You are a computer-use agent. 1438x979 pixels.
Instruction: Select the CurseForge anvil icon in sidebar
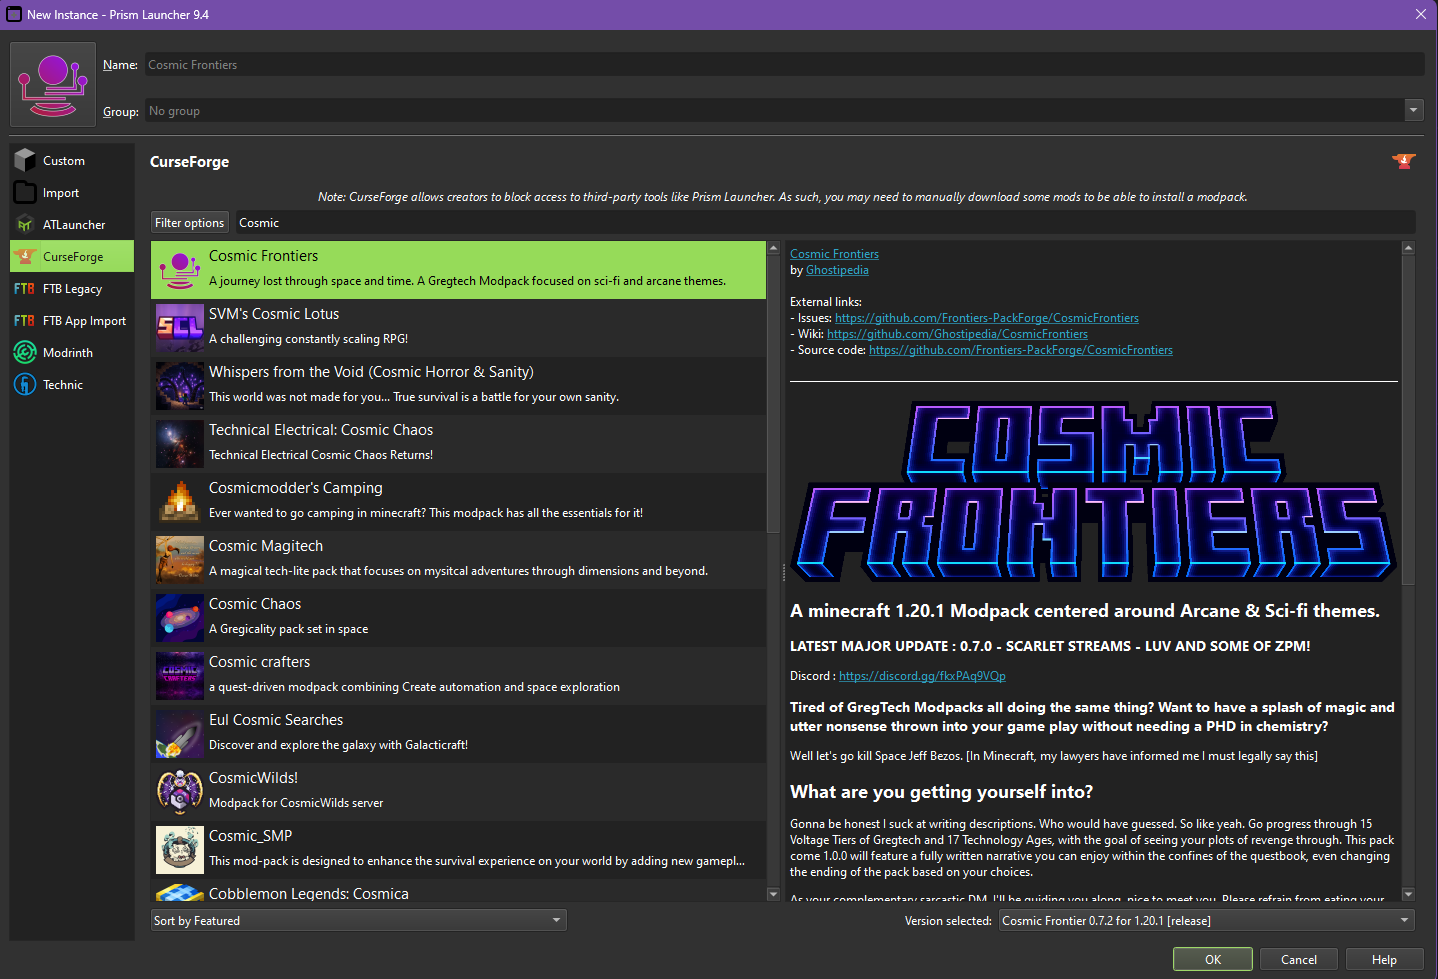pos(25,257)
